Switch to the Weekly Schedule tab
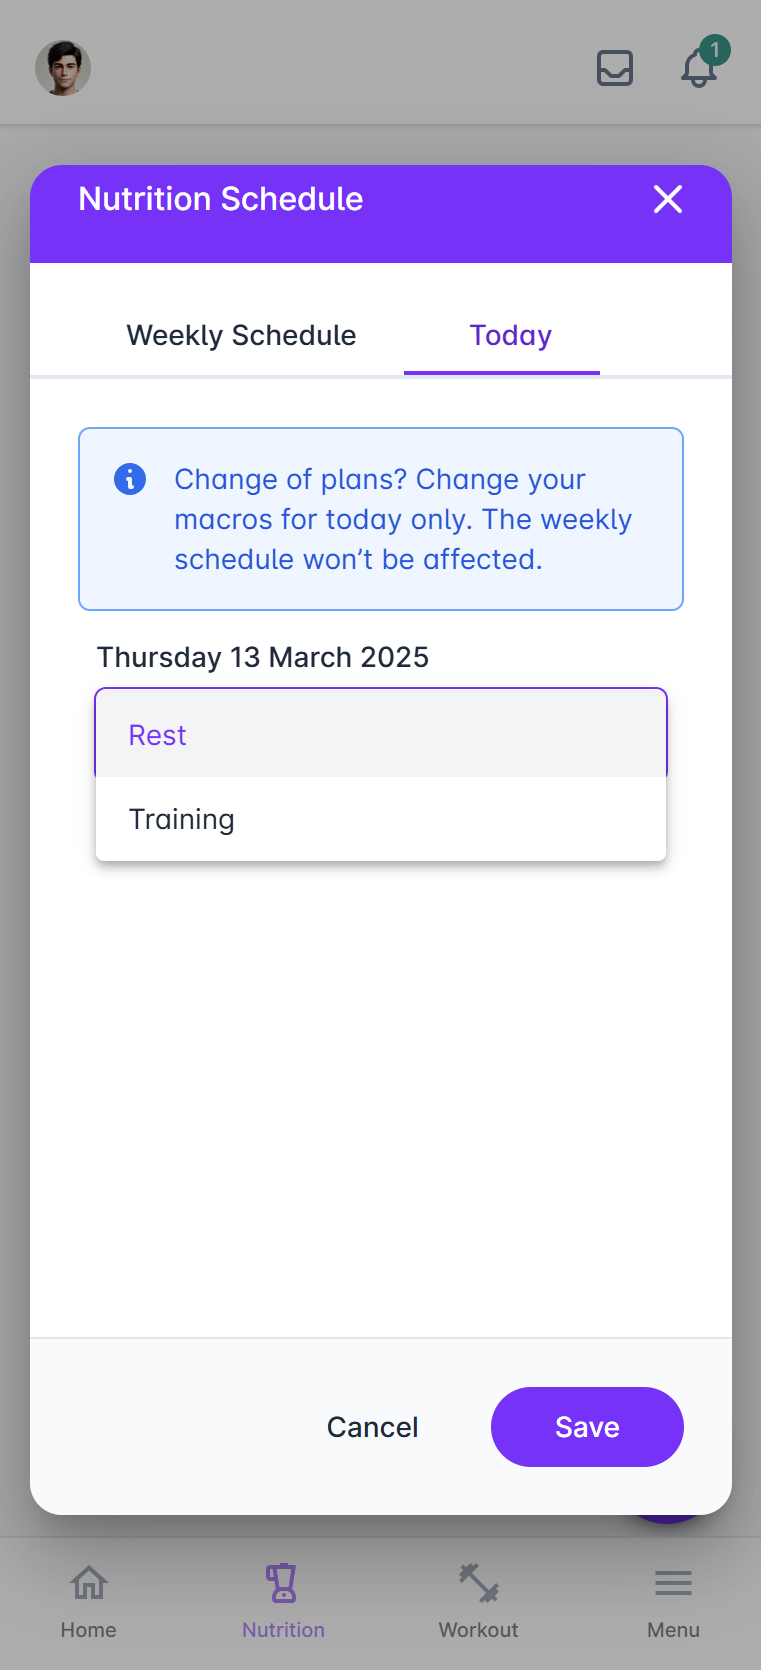Viewport: 761px width, 1670px height. [x=241, y=336]
